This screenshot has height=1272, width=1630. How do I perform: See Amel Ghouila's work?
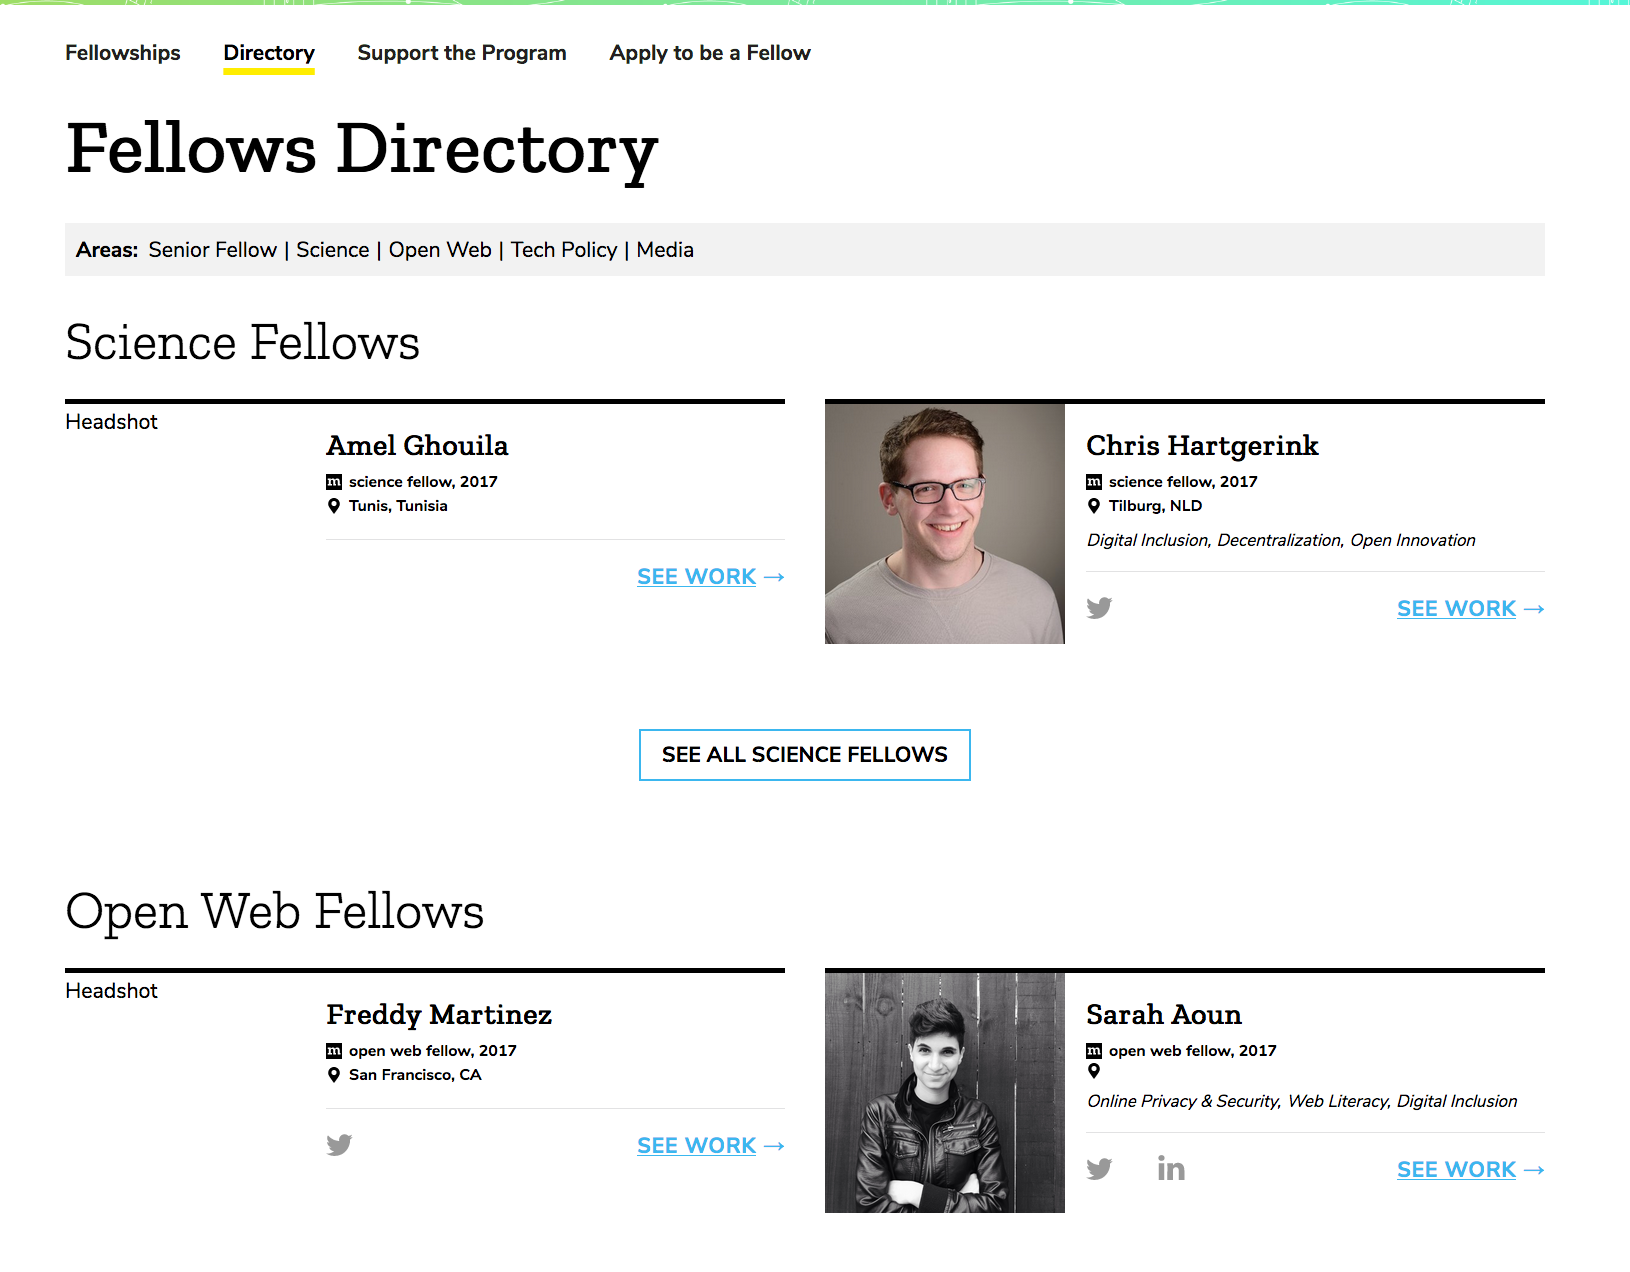(711, 577)
